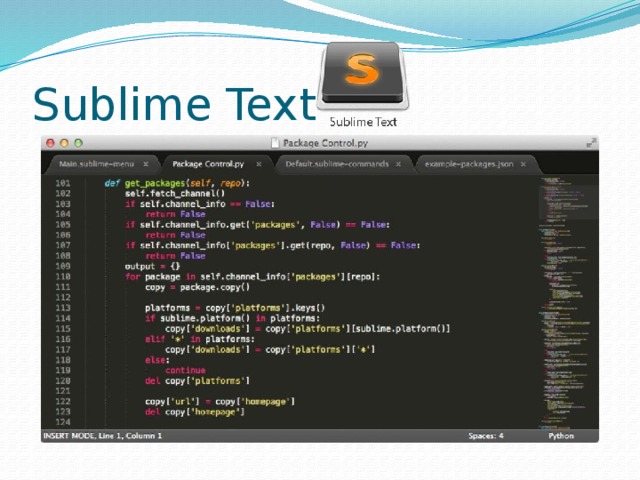Click line number 124 in the gutter
The image size is (640, 480).
[x=63, y=422]
